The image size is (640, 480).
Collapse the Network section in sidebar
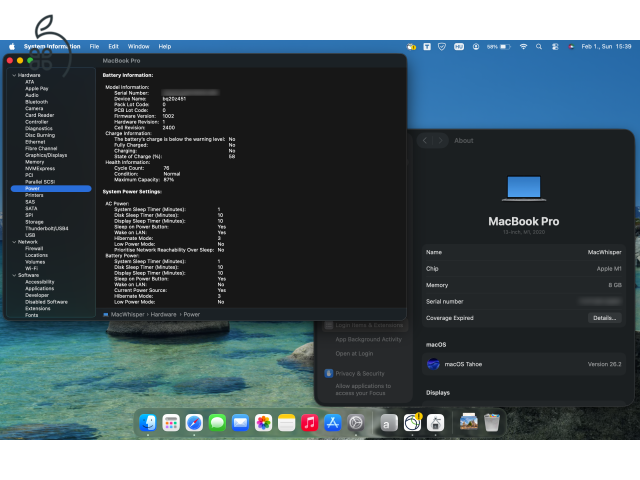[x=14, y=242]
